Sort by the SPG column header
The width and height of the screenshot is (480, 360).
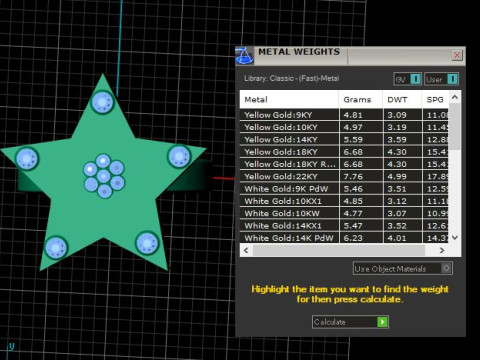point(435,99)
